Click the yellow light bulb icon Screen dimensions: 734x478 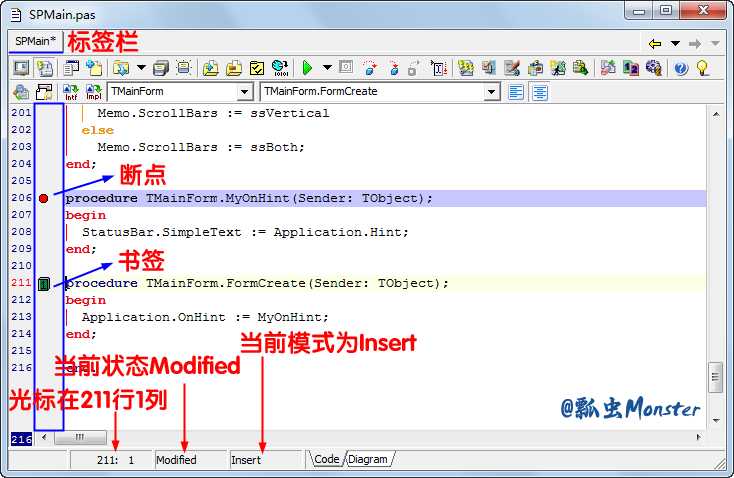tap(702, 68)
